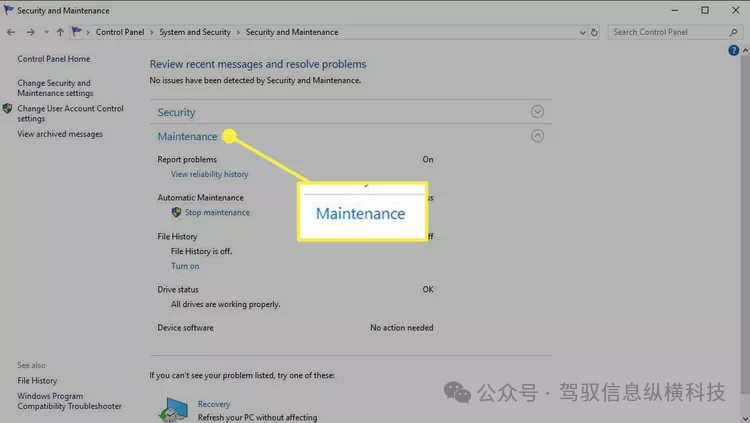Click 'File History is off.' text

coord(201,251)
